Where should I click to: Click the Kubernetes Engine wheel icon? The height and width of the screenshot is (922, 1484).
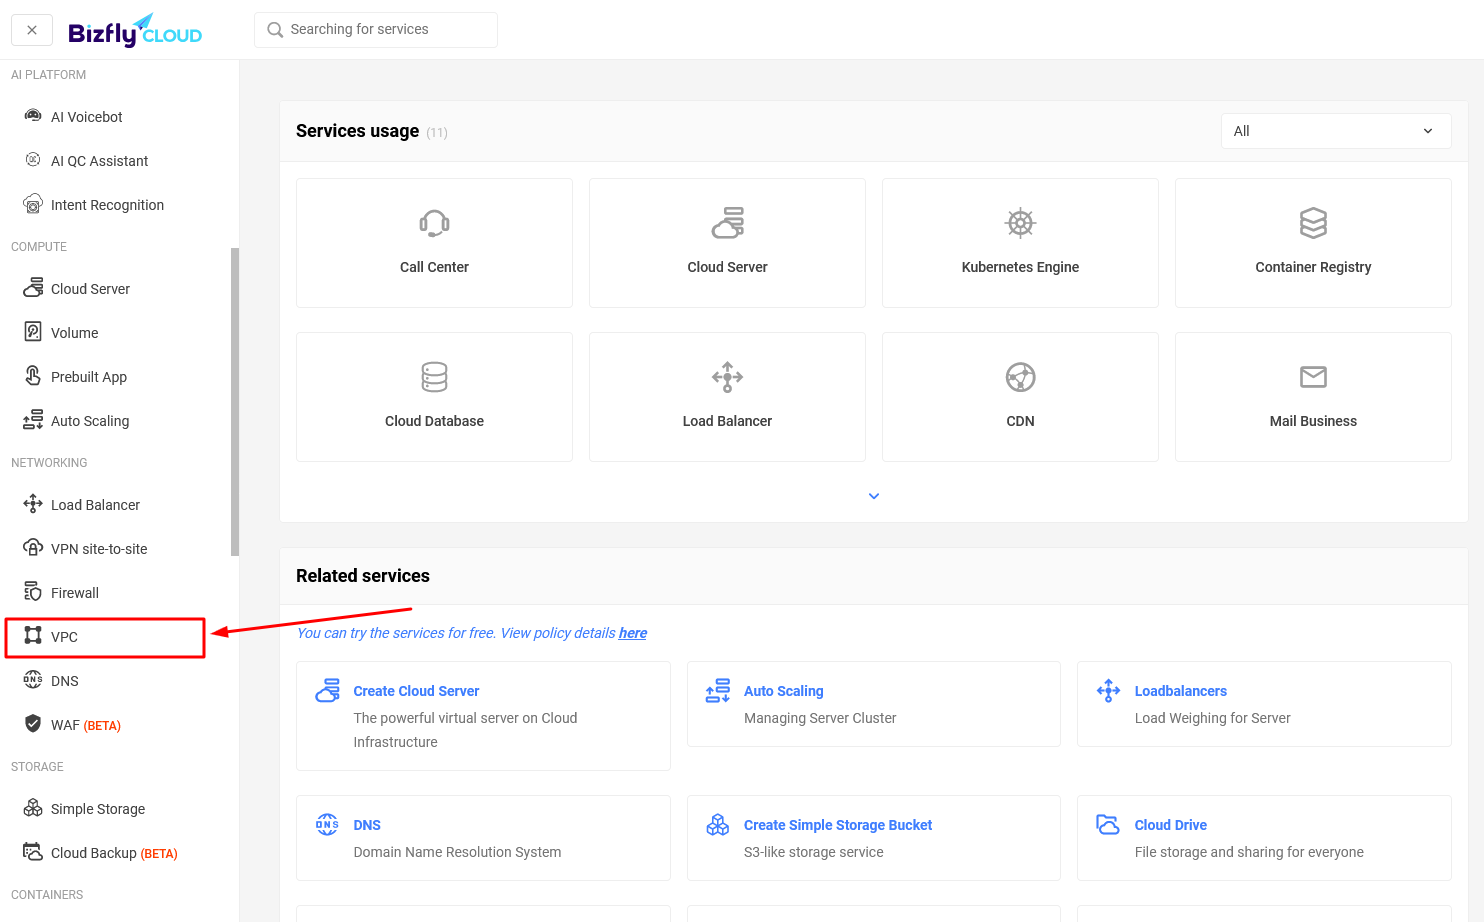pyautogui.click(x=1020, y=223)
